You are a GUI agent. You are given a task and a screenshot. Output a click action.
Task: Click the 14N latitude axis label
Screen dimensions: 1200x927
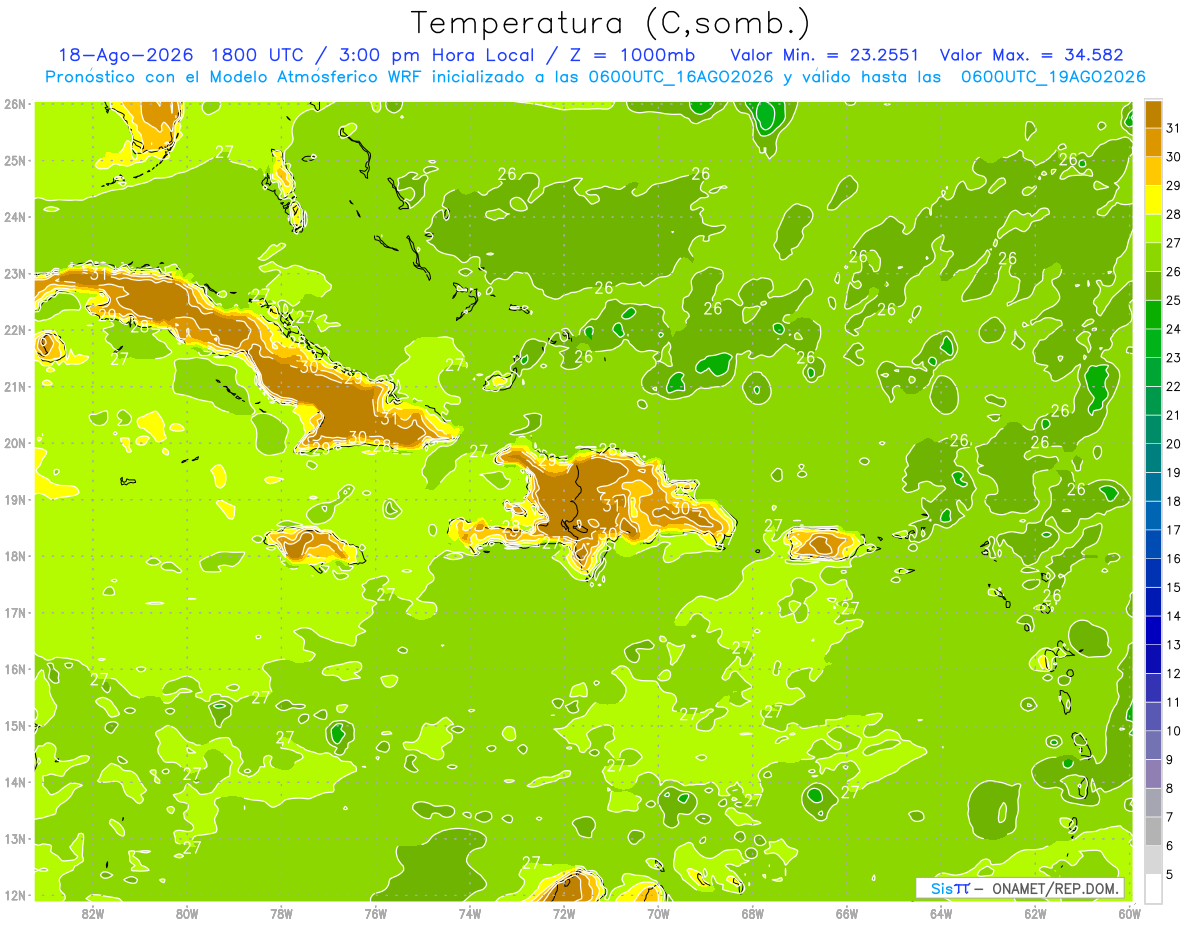pyautogui.click(x=15, y=782)
